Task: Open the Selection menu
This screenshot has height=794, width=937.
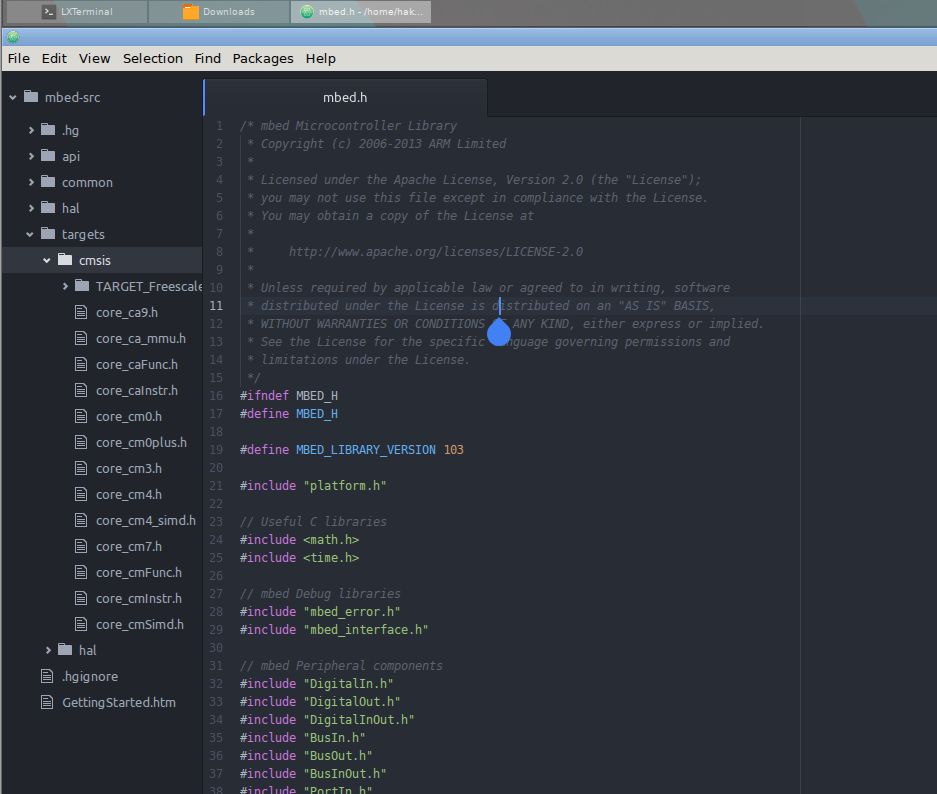Action: tap(152, 58)
